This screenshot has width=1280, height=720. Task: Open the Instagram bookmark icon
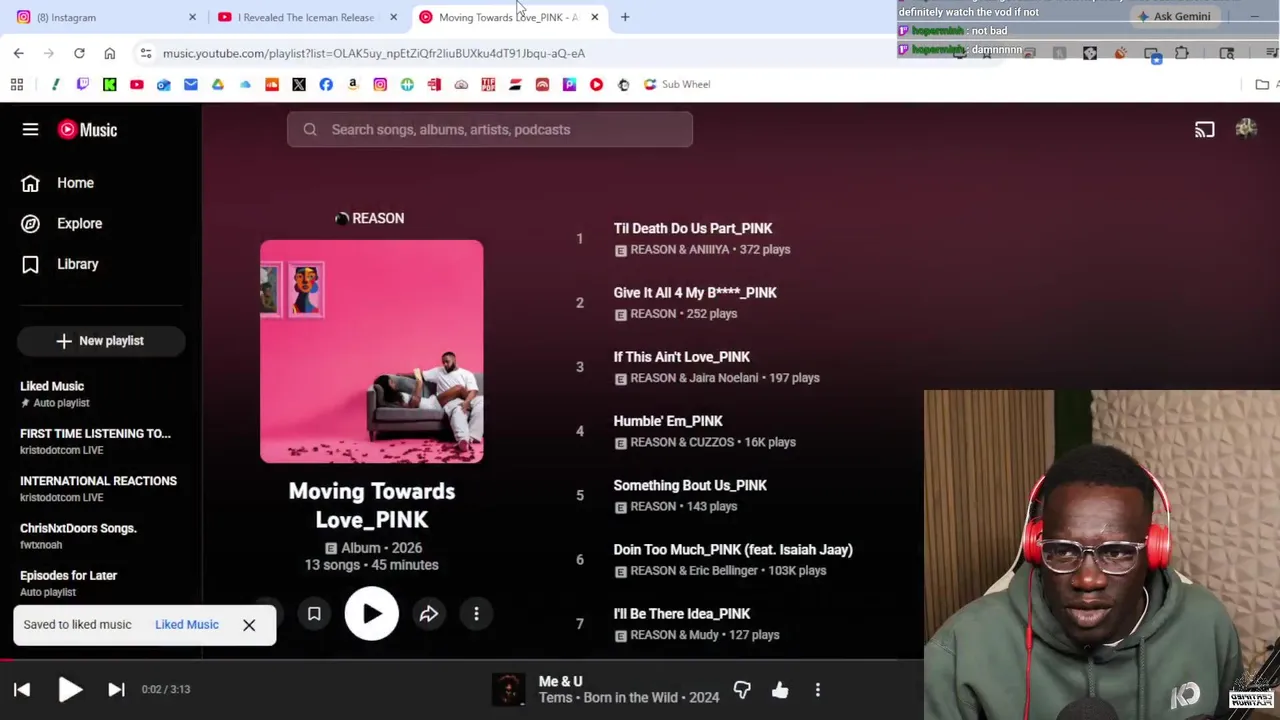380,84
